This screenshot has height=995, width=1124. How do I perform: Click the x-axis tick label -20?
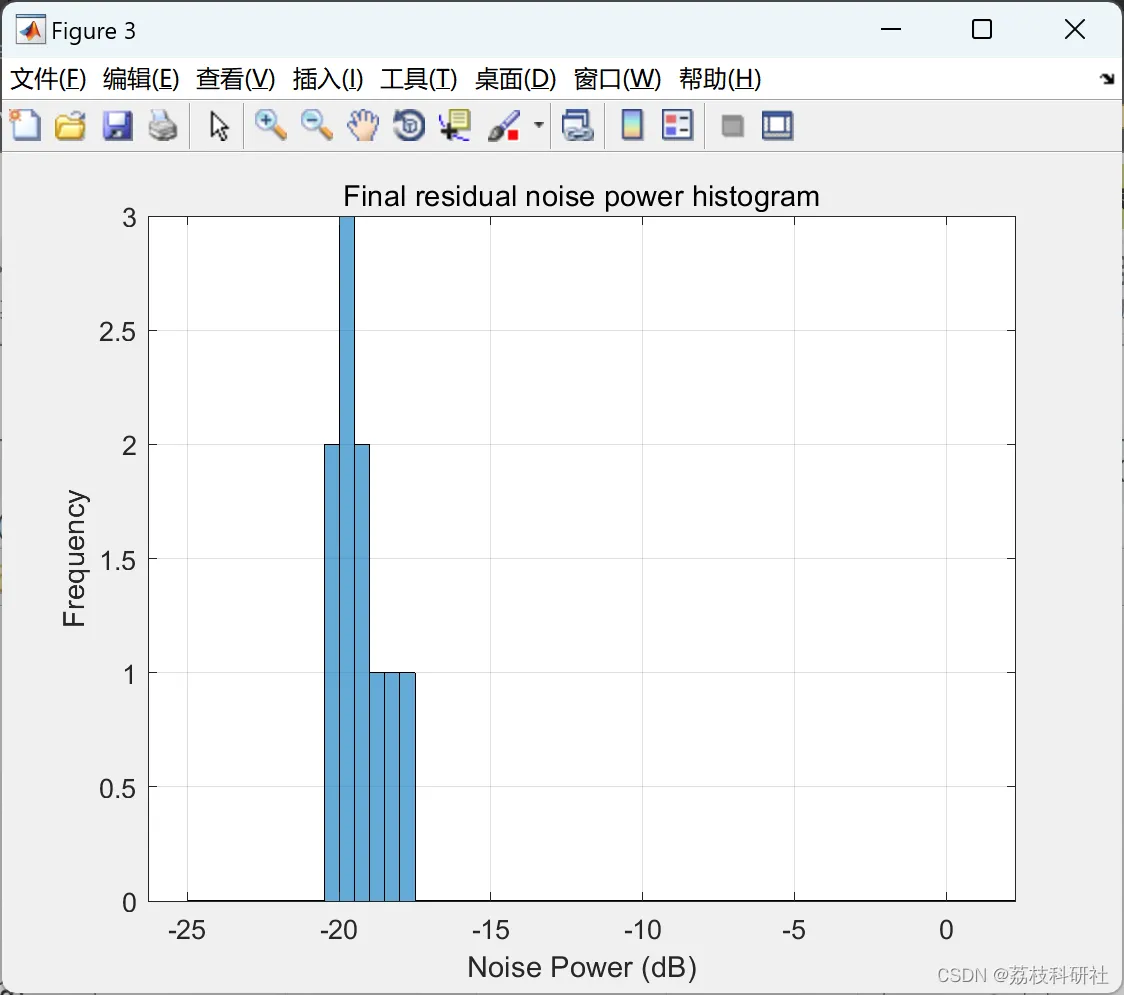pyautogui.click(x=338, y=930)
